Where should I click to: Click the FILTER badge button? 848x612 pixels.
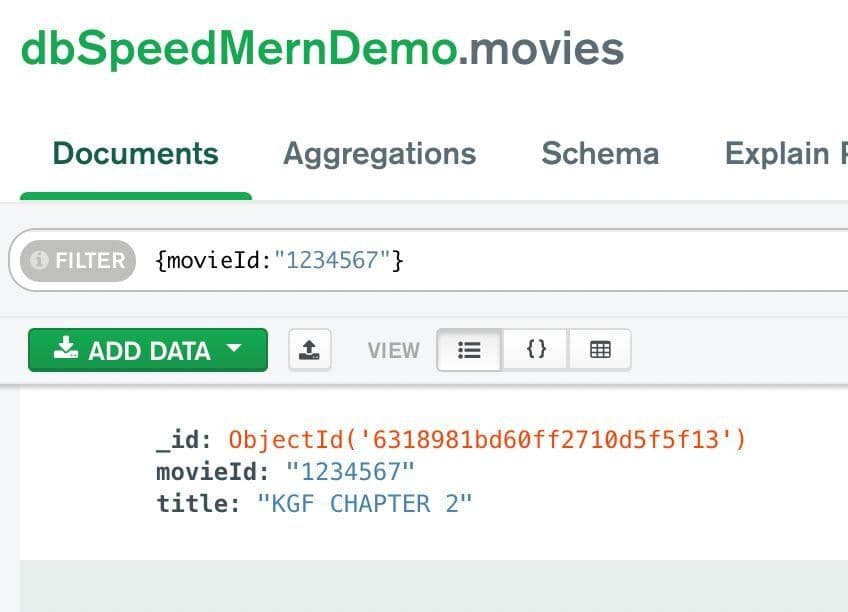(78, 261)
